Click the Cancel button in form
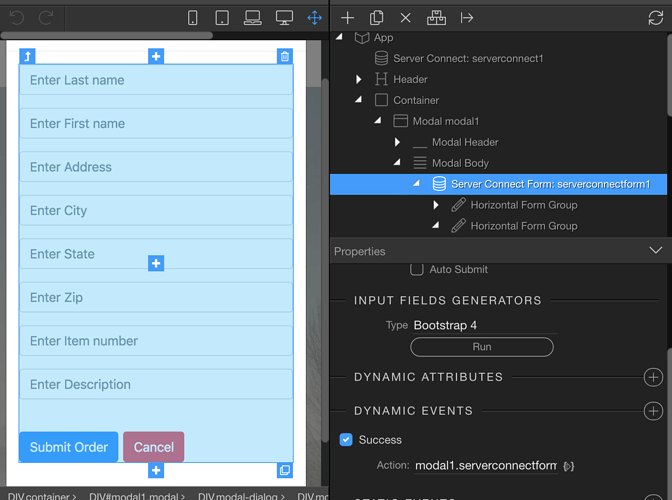This screenshot has width=672, height=500. tap(153, 447)
